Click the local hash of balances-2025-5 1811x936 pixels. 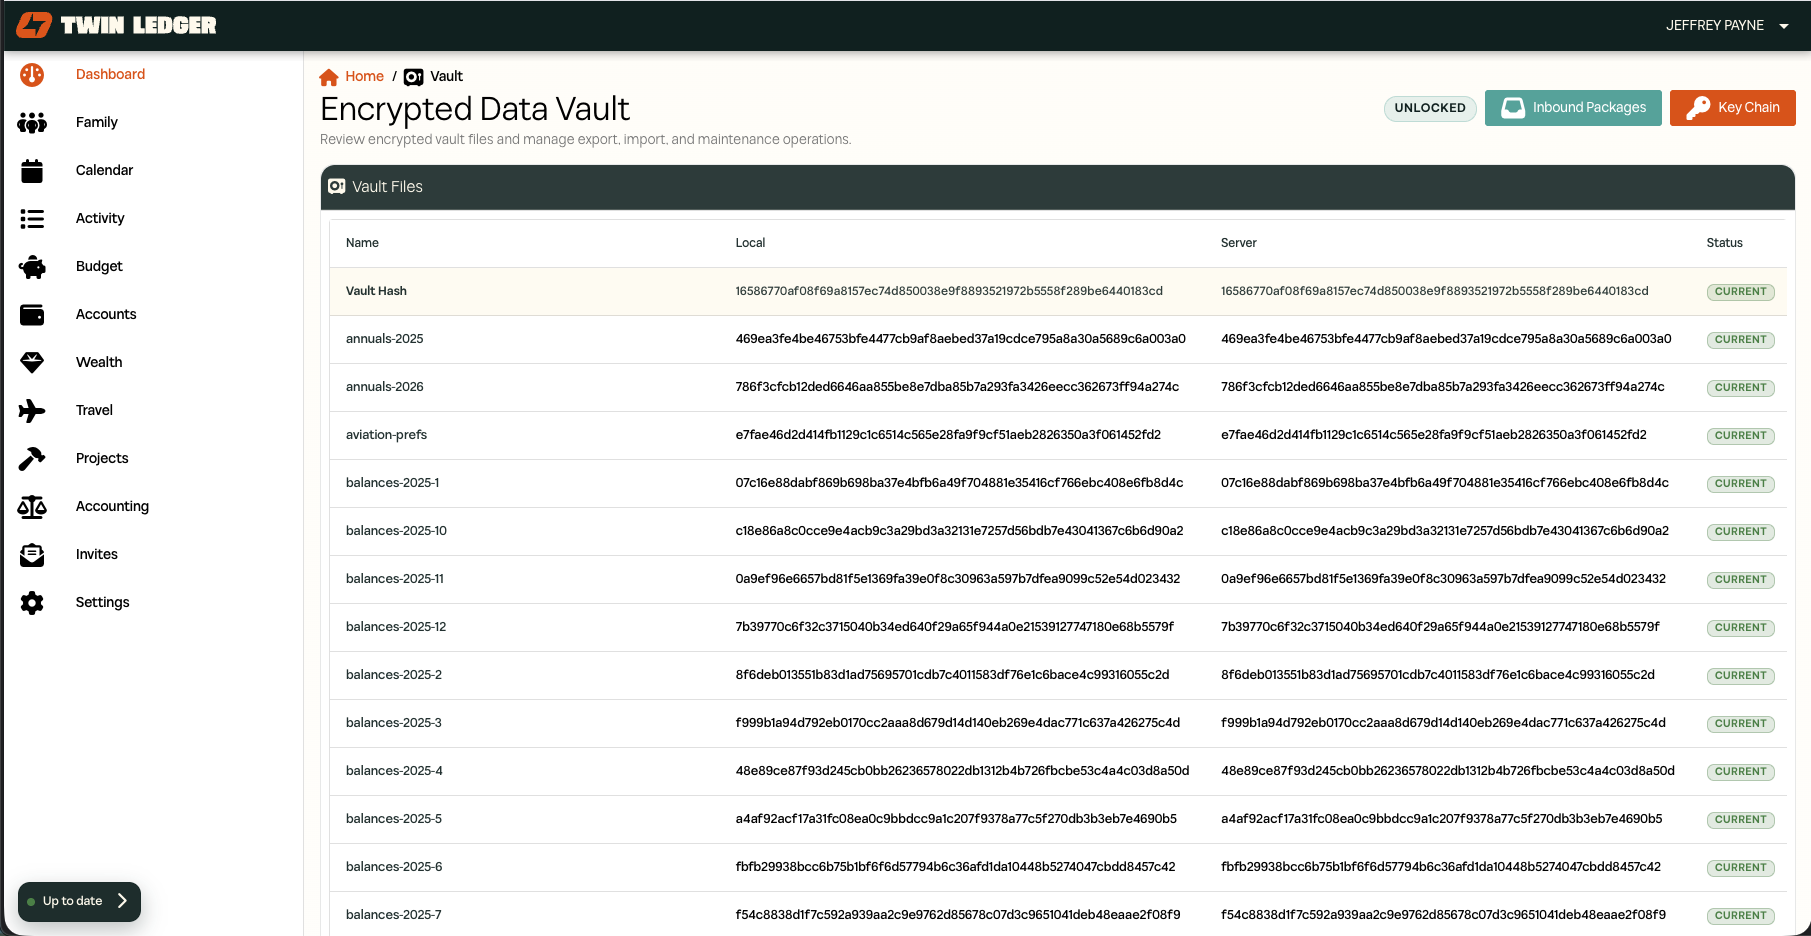[x=956, y=819]
